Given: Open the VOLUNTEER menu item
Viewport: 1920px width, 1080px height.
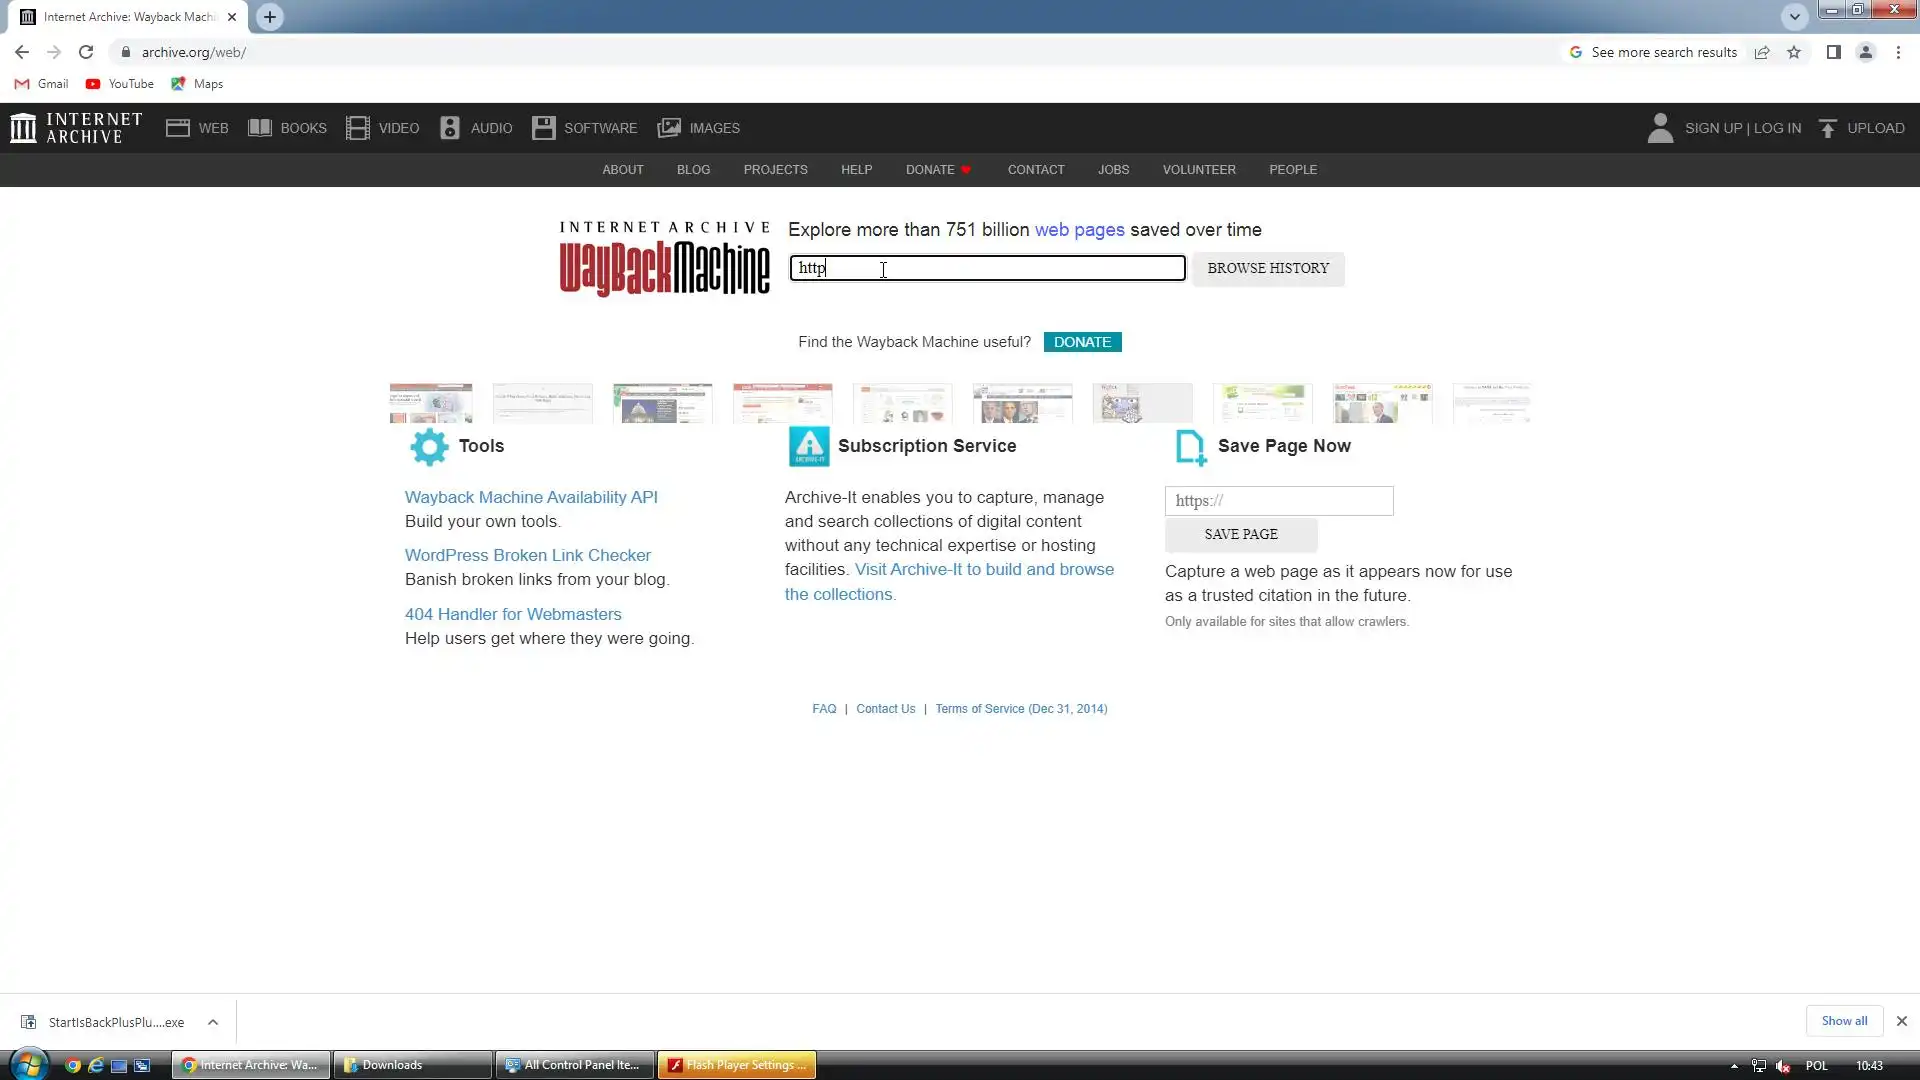Looking at the screenshot, I should (1199, 170).
